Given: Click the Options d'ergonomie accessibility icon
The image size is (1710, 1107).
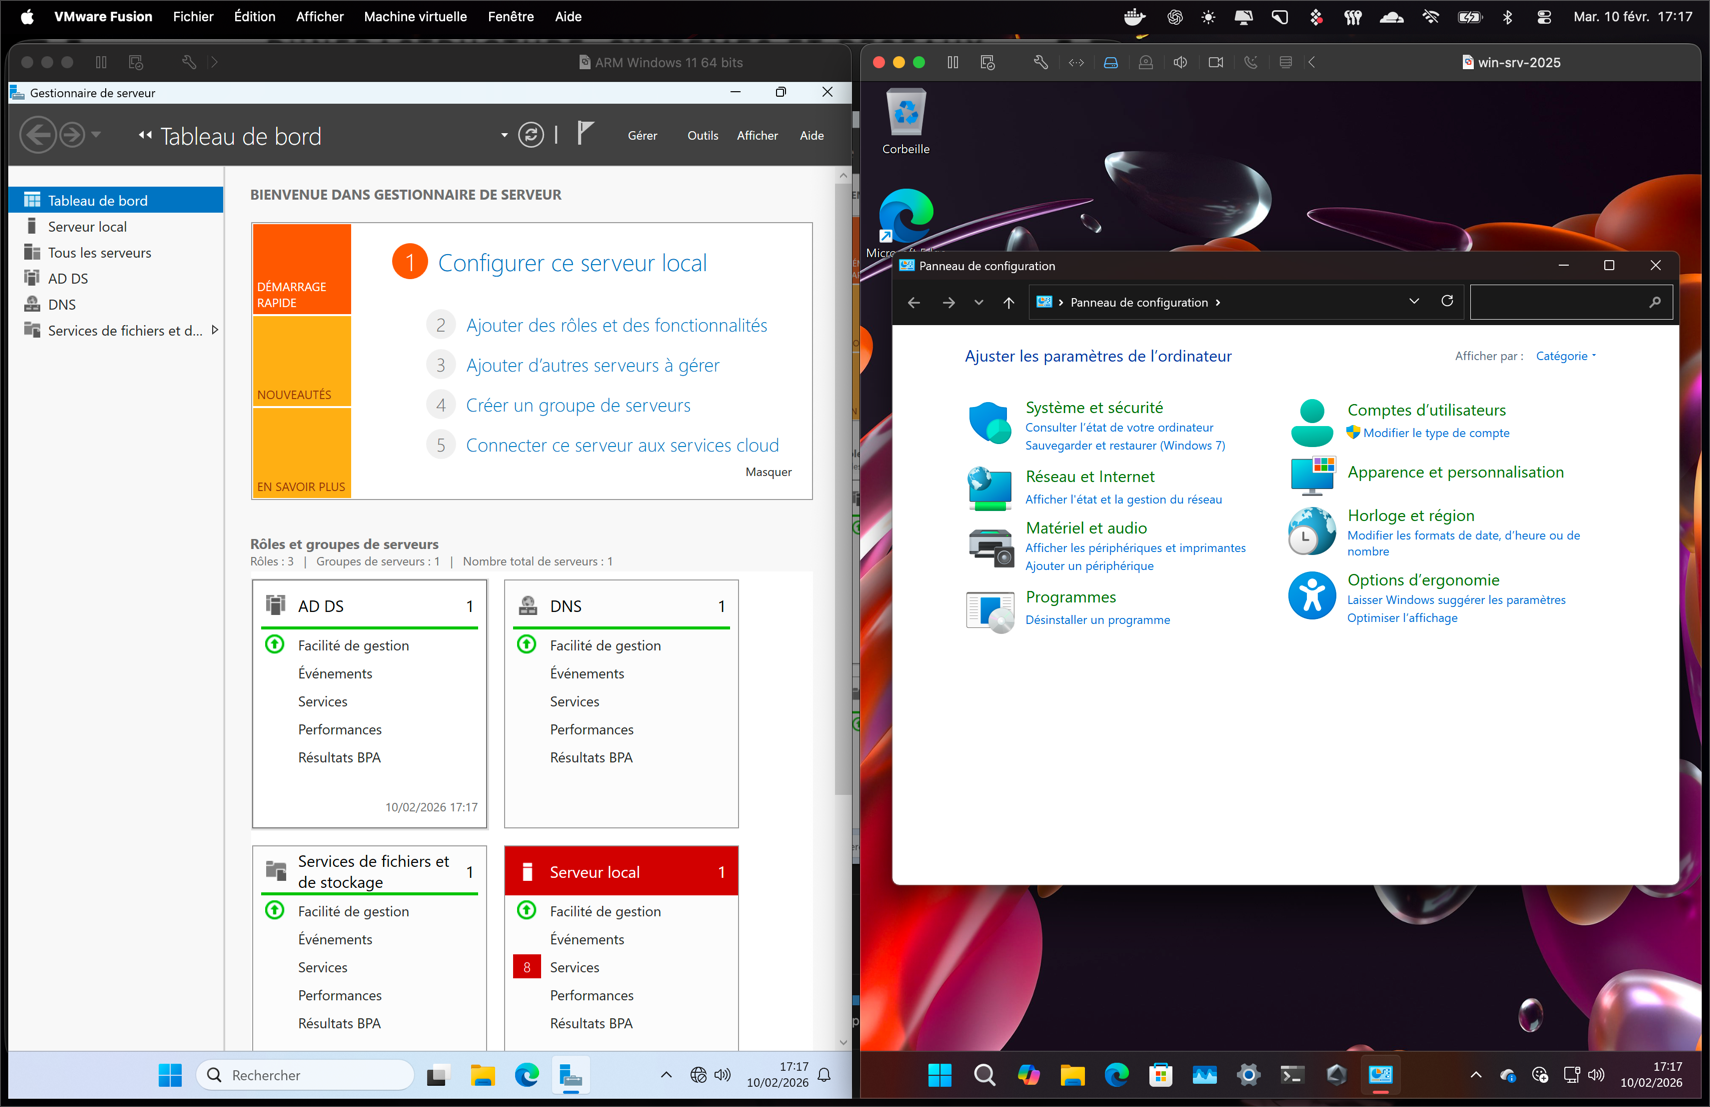Looking at the screenshot, I should coord(1311,596).
